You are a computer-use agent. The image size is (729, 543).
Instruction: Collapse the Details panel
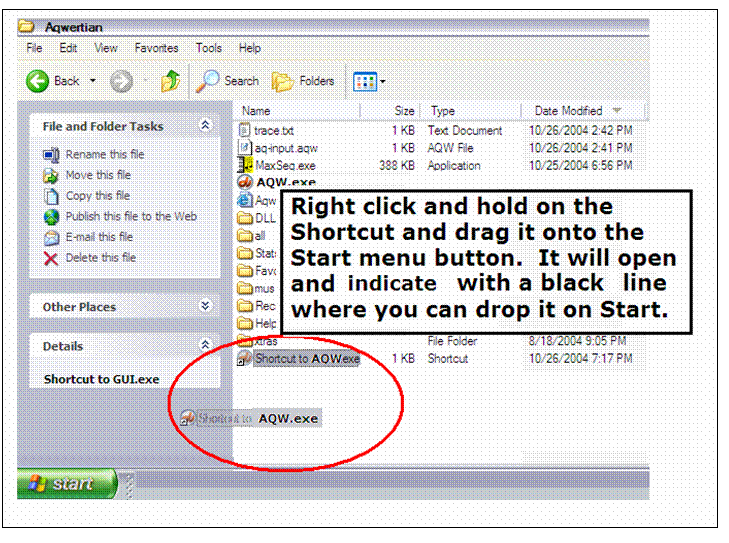(205, 346)
